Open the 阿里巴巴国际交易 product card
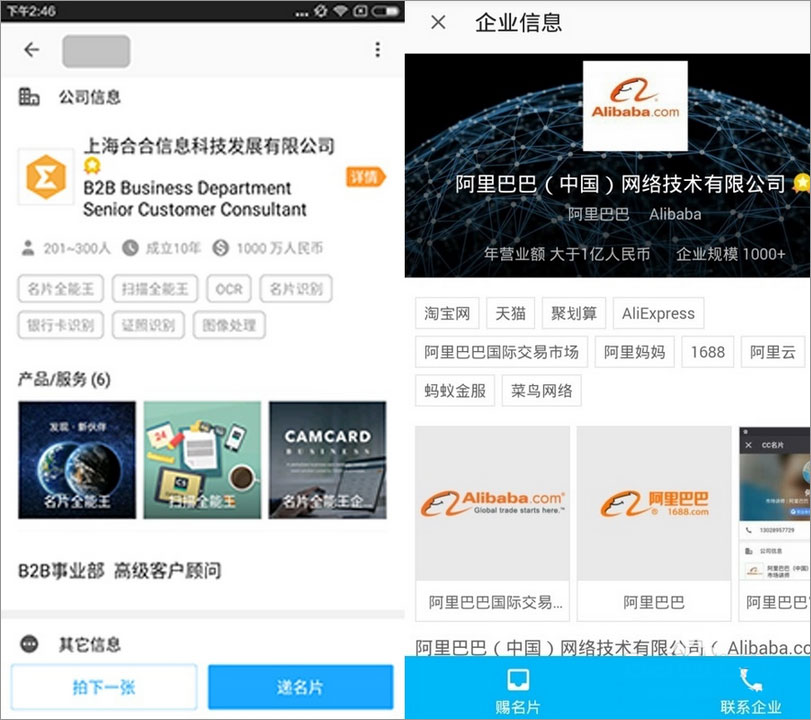The width and height of the screenshot is (811, 720). pos(492,523)
